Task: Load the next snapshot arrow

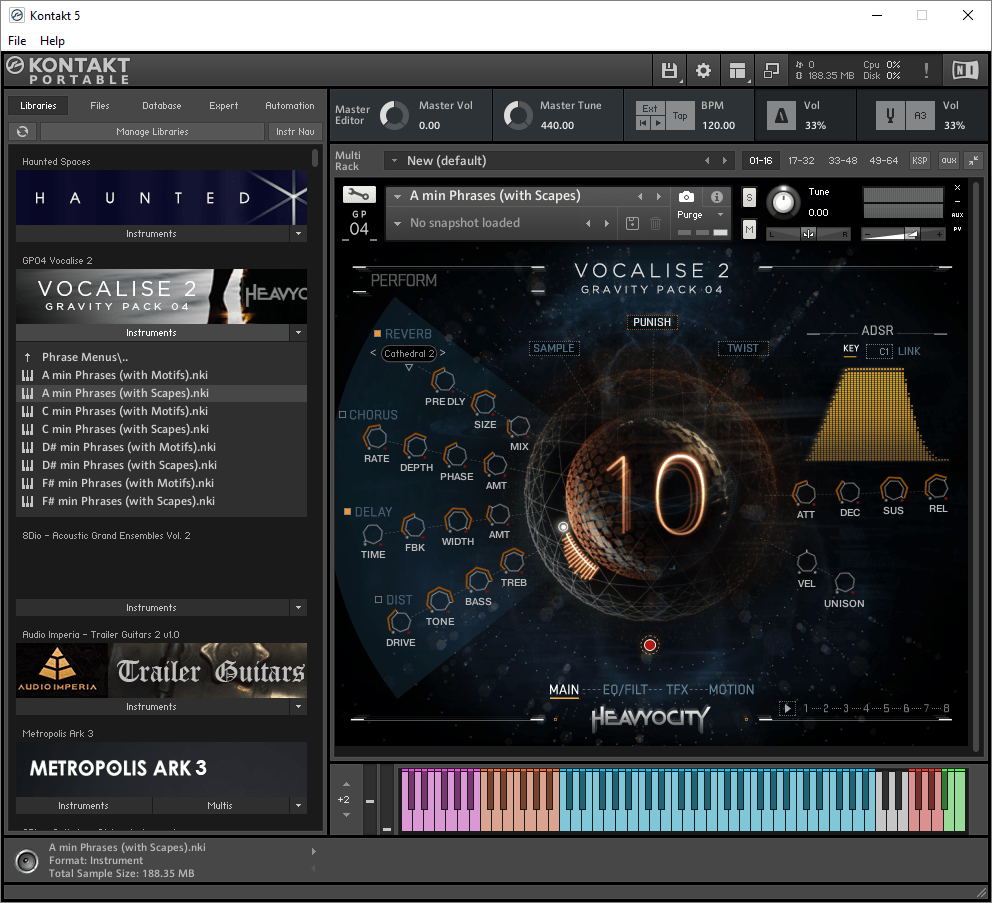Action: (x=607, y=223)
